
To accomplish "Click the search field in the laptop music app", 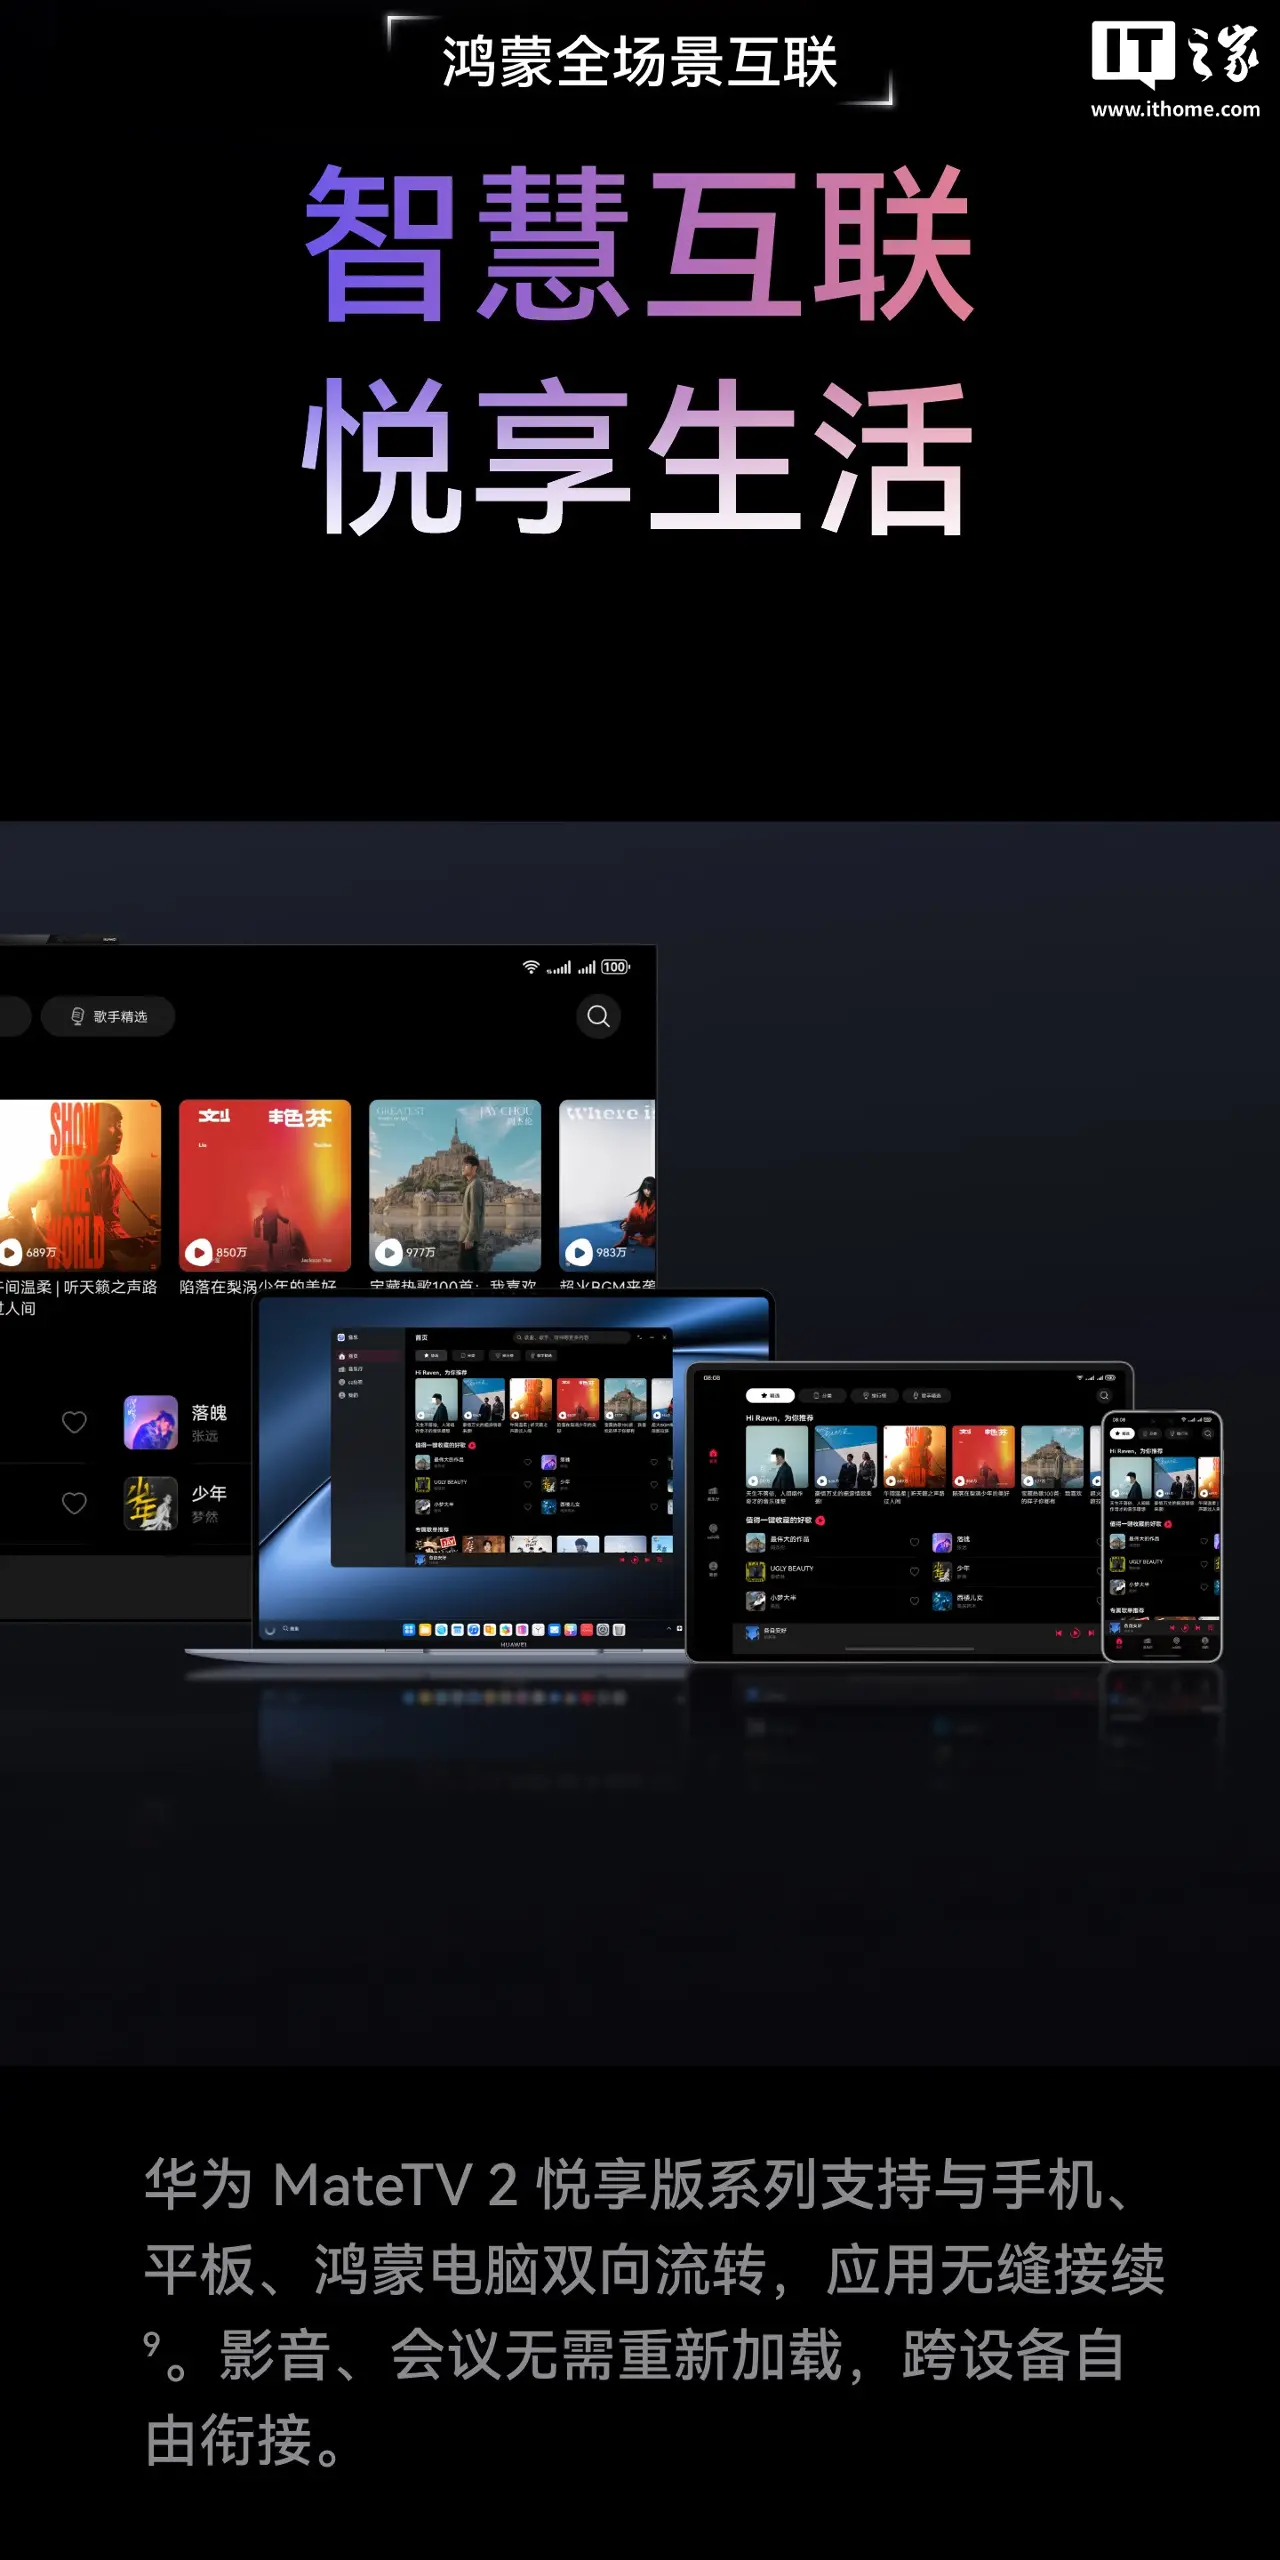I will [571, 1337].
